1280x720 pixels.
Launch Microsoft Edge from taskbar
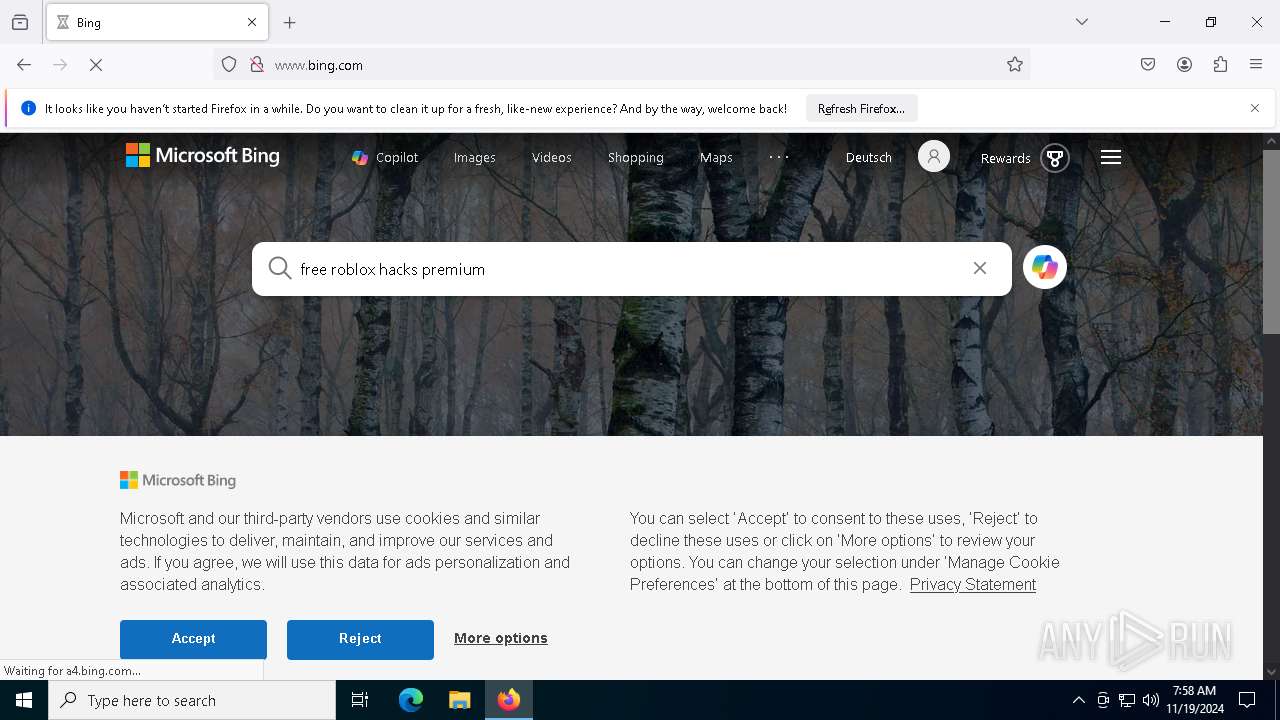(x=411, y=700)
